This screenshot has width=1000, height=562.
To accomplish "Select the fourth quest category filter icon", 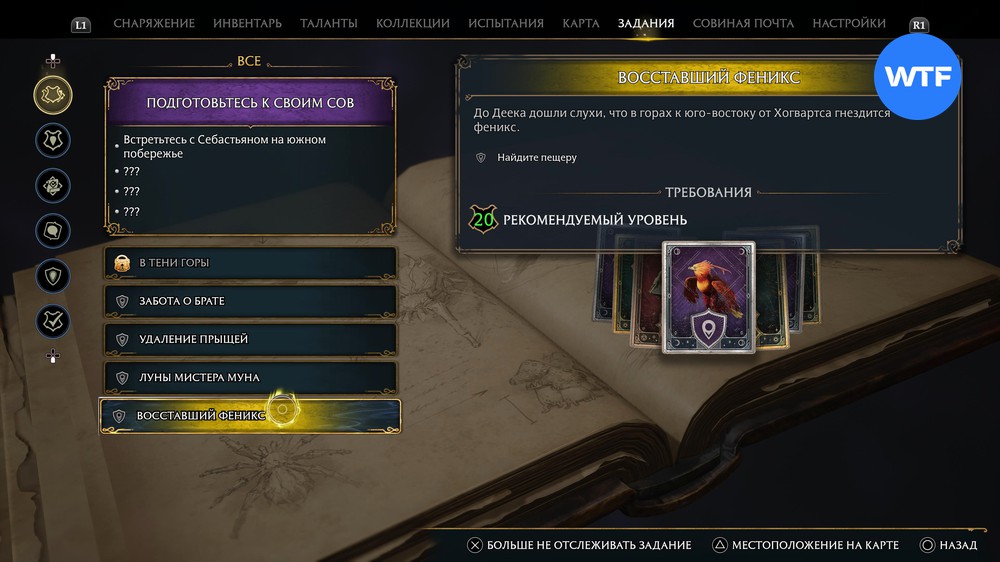I will [x=53, y=231].
